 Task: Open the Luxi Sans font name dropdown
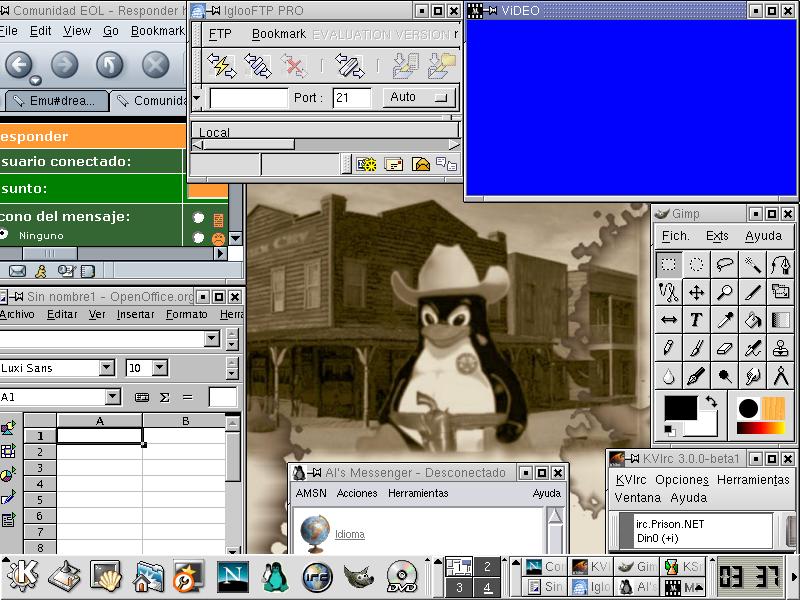click(106, 368)
